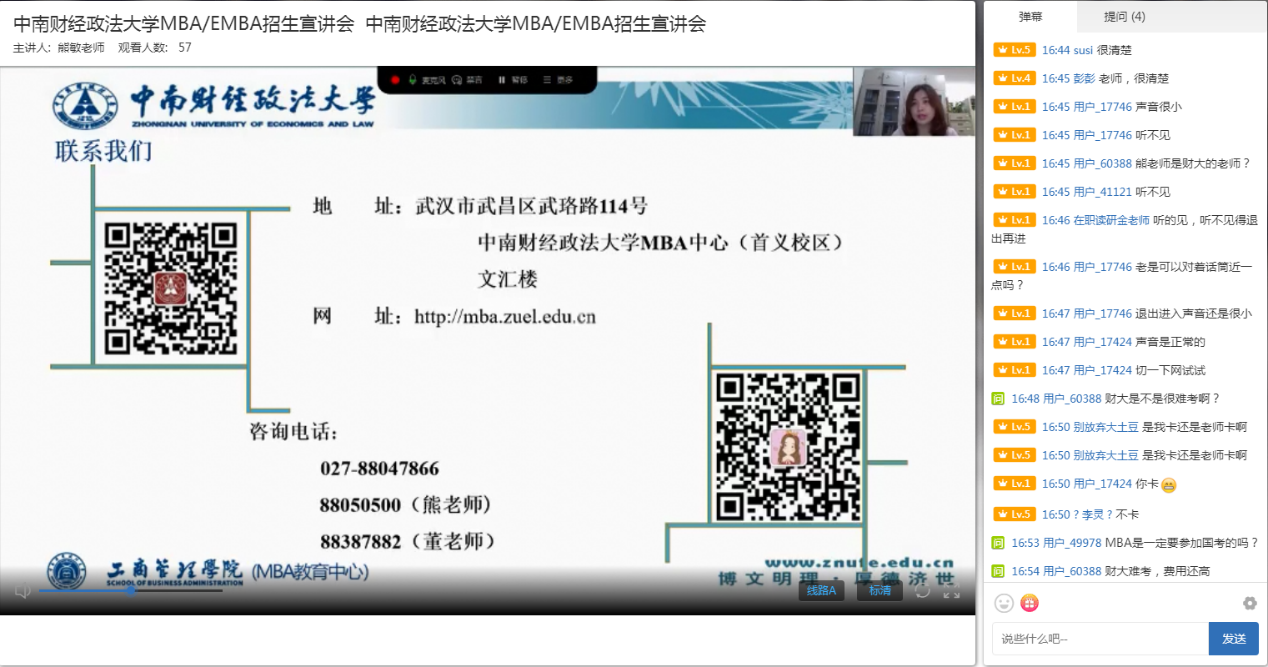Open the 标清 video quality selector
This screenshot has width=1268, height=667.
coord(880,591)
